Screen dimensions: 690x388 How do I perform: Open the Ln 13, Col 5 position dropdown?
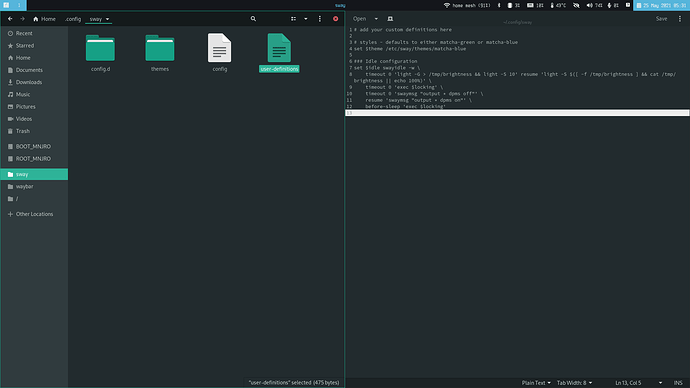639,383
